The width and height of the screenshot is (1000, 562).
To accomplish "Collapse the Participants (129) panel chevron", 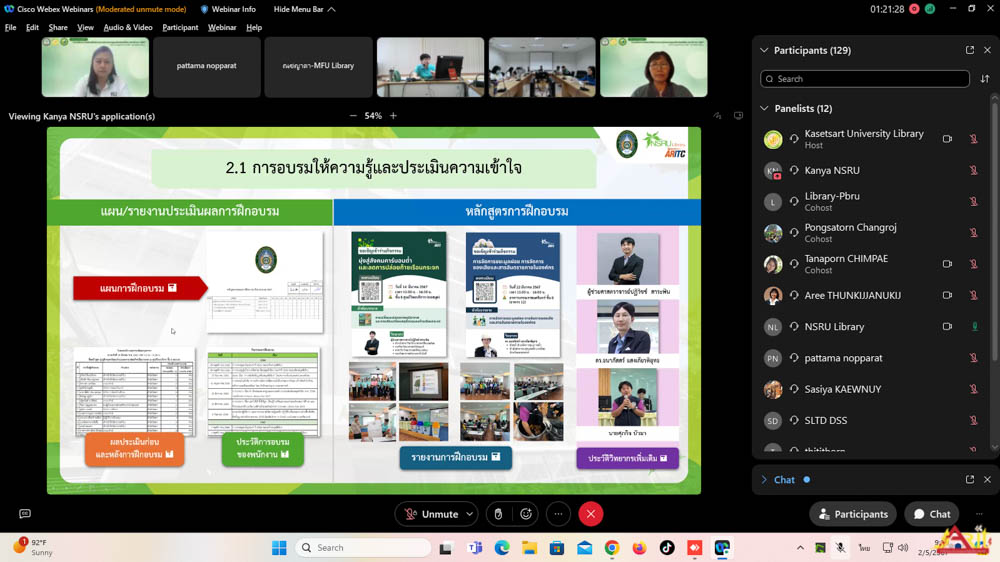I will tap(764, 50).
